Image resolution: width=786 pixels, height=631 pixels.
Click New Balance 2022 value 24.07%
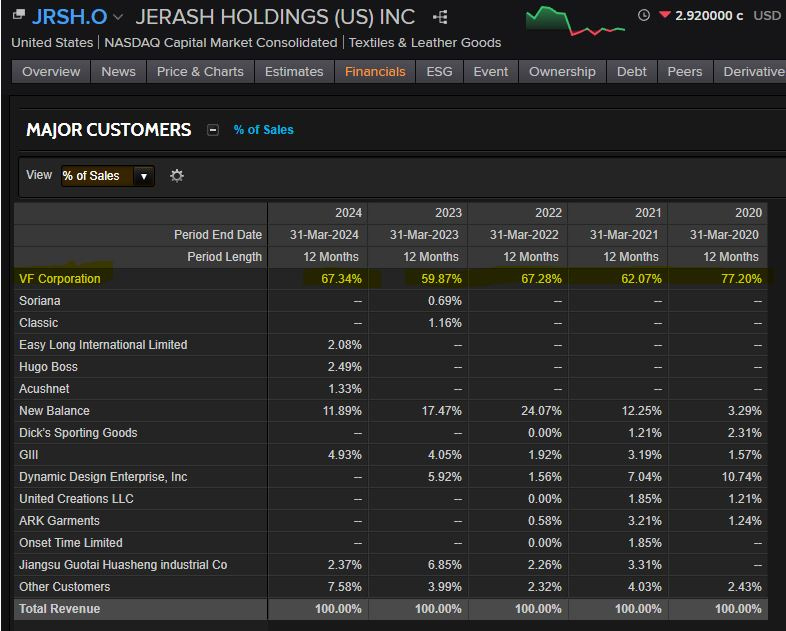(541, 411)
